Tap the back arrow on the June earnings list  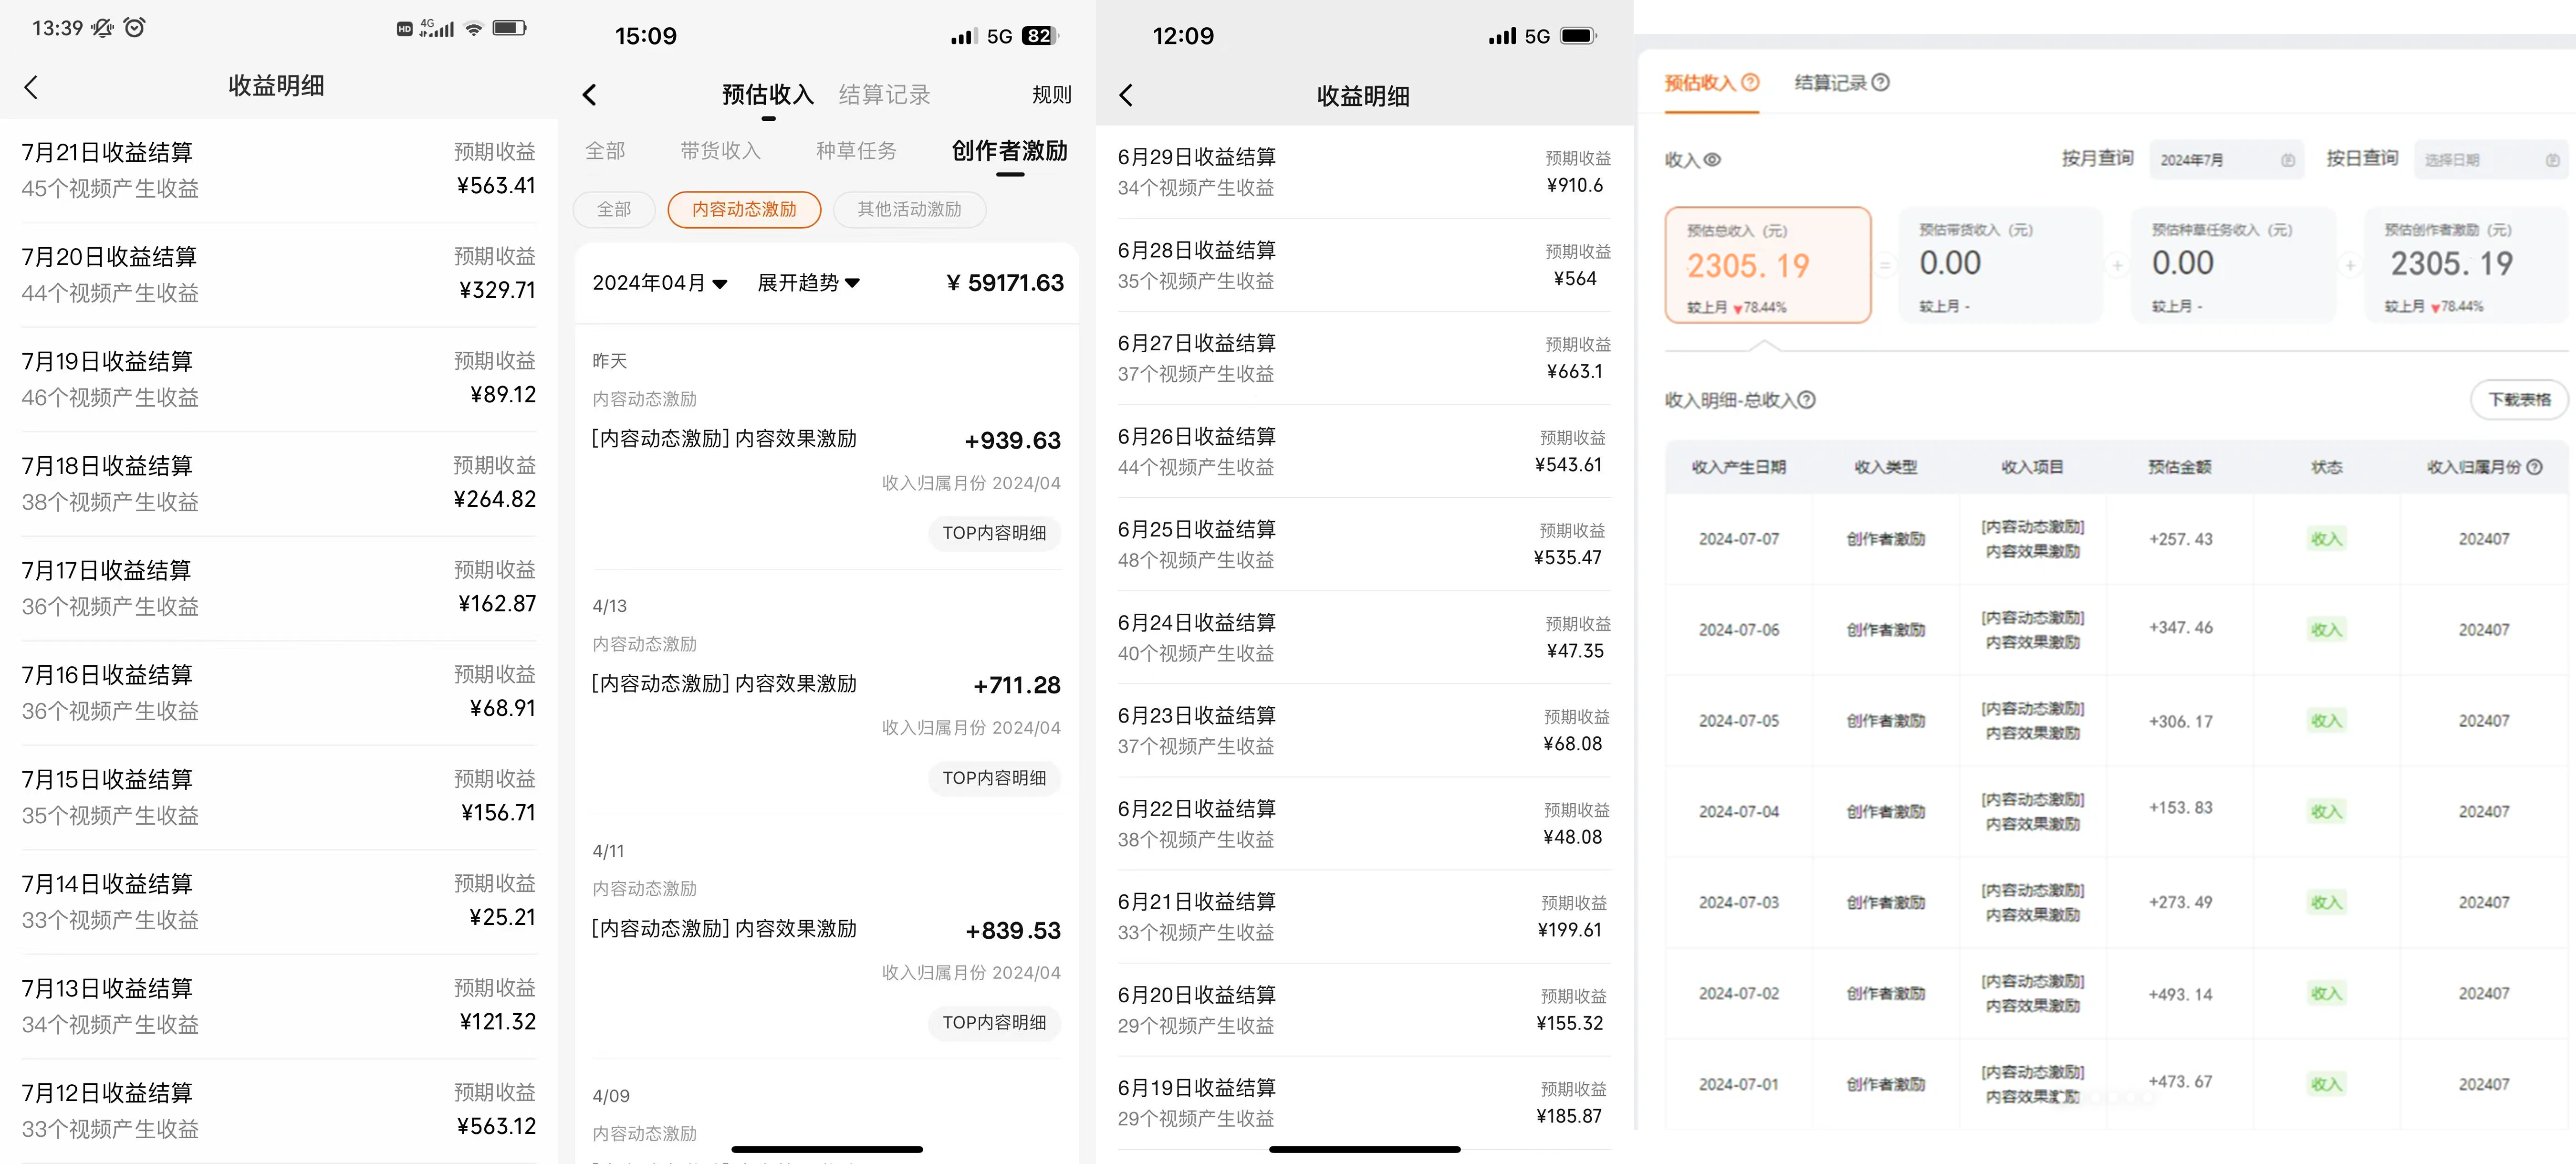point(1125,95)
